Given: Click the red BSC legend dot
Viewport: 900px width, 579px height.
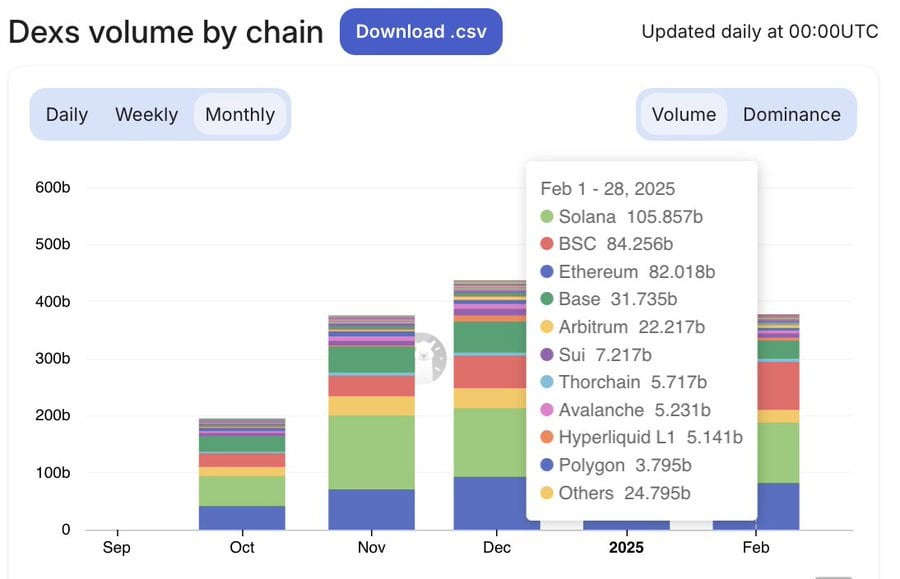Looking at the screenshot, I should (546, 244).
